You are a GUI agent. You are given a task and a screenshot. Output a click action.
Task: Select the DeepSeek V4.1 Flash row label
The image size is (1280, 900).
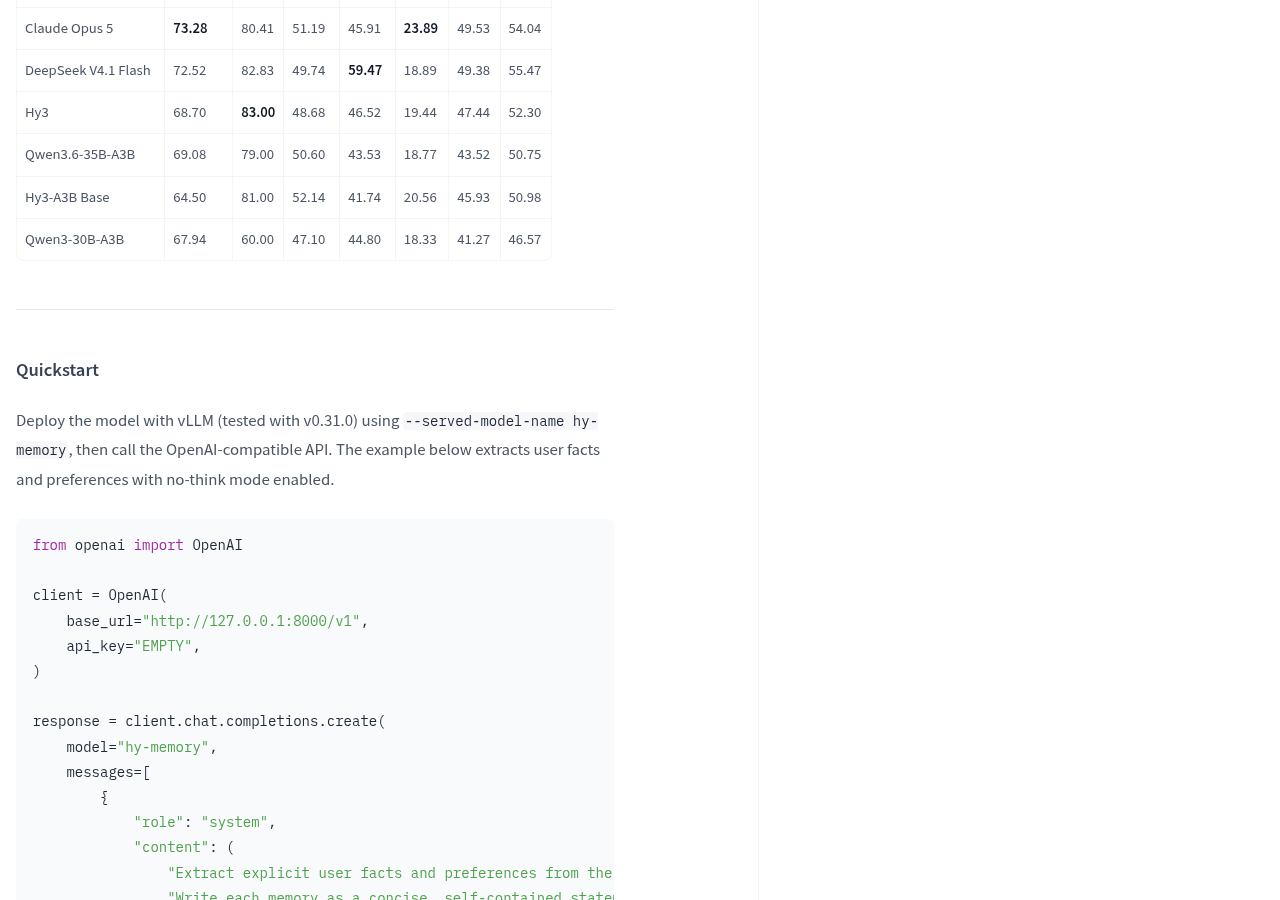click(x=88, y=70)
